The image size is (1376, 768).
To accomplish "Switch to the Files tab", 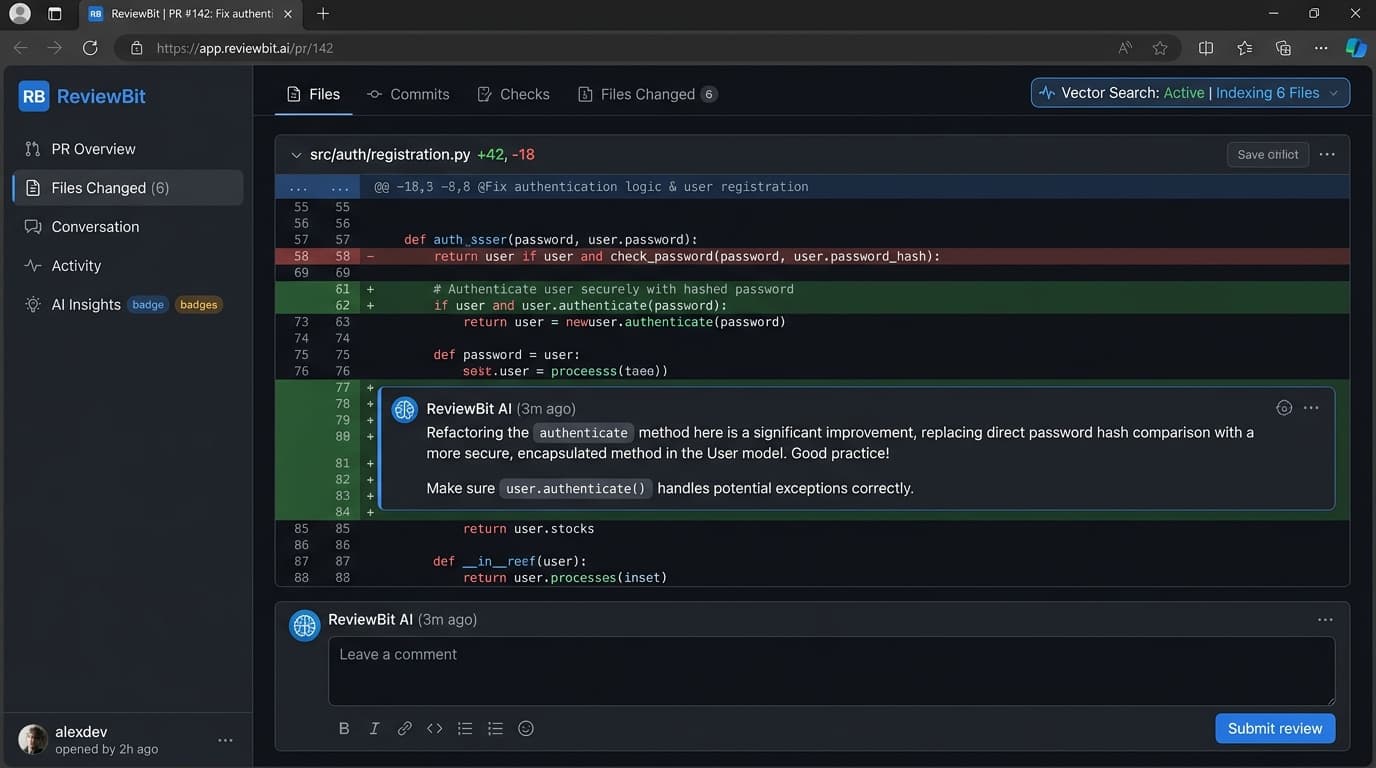I will tap(313, 94).
